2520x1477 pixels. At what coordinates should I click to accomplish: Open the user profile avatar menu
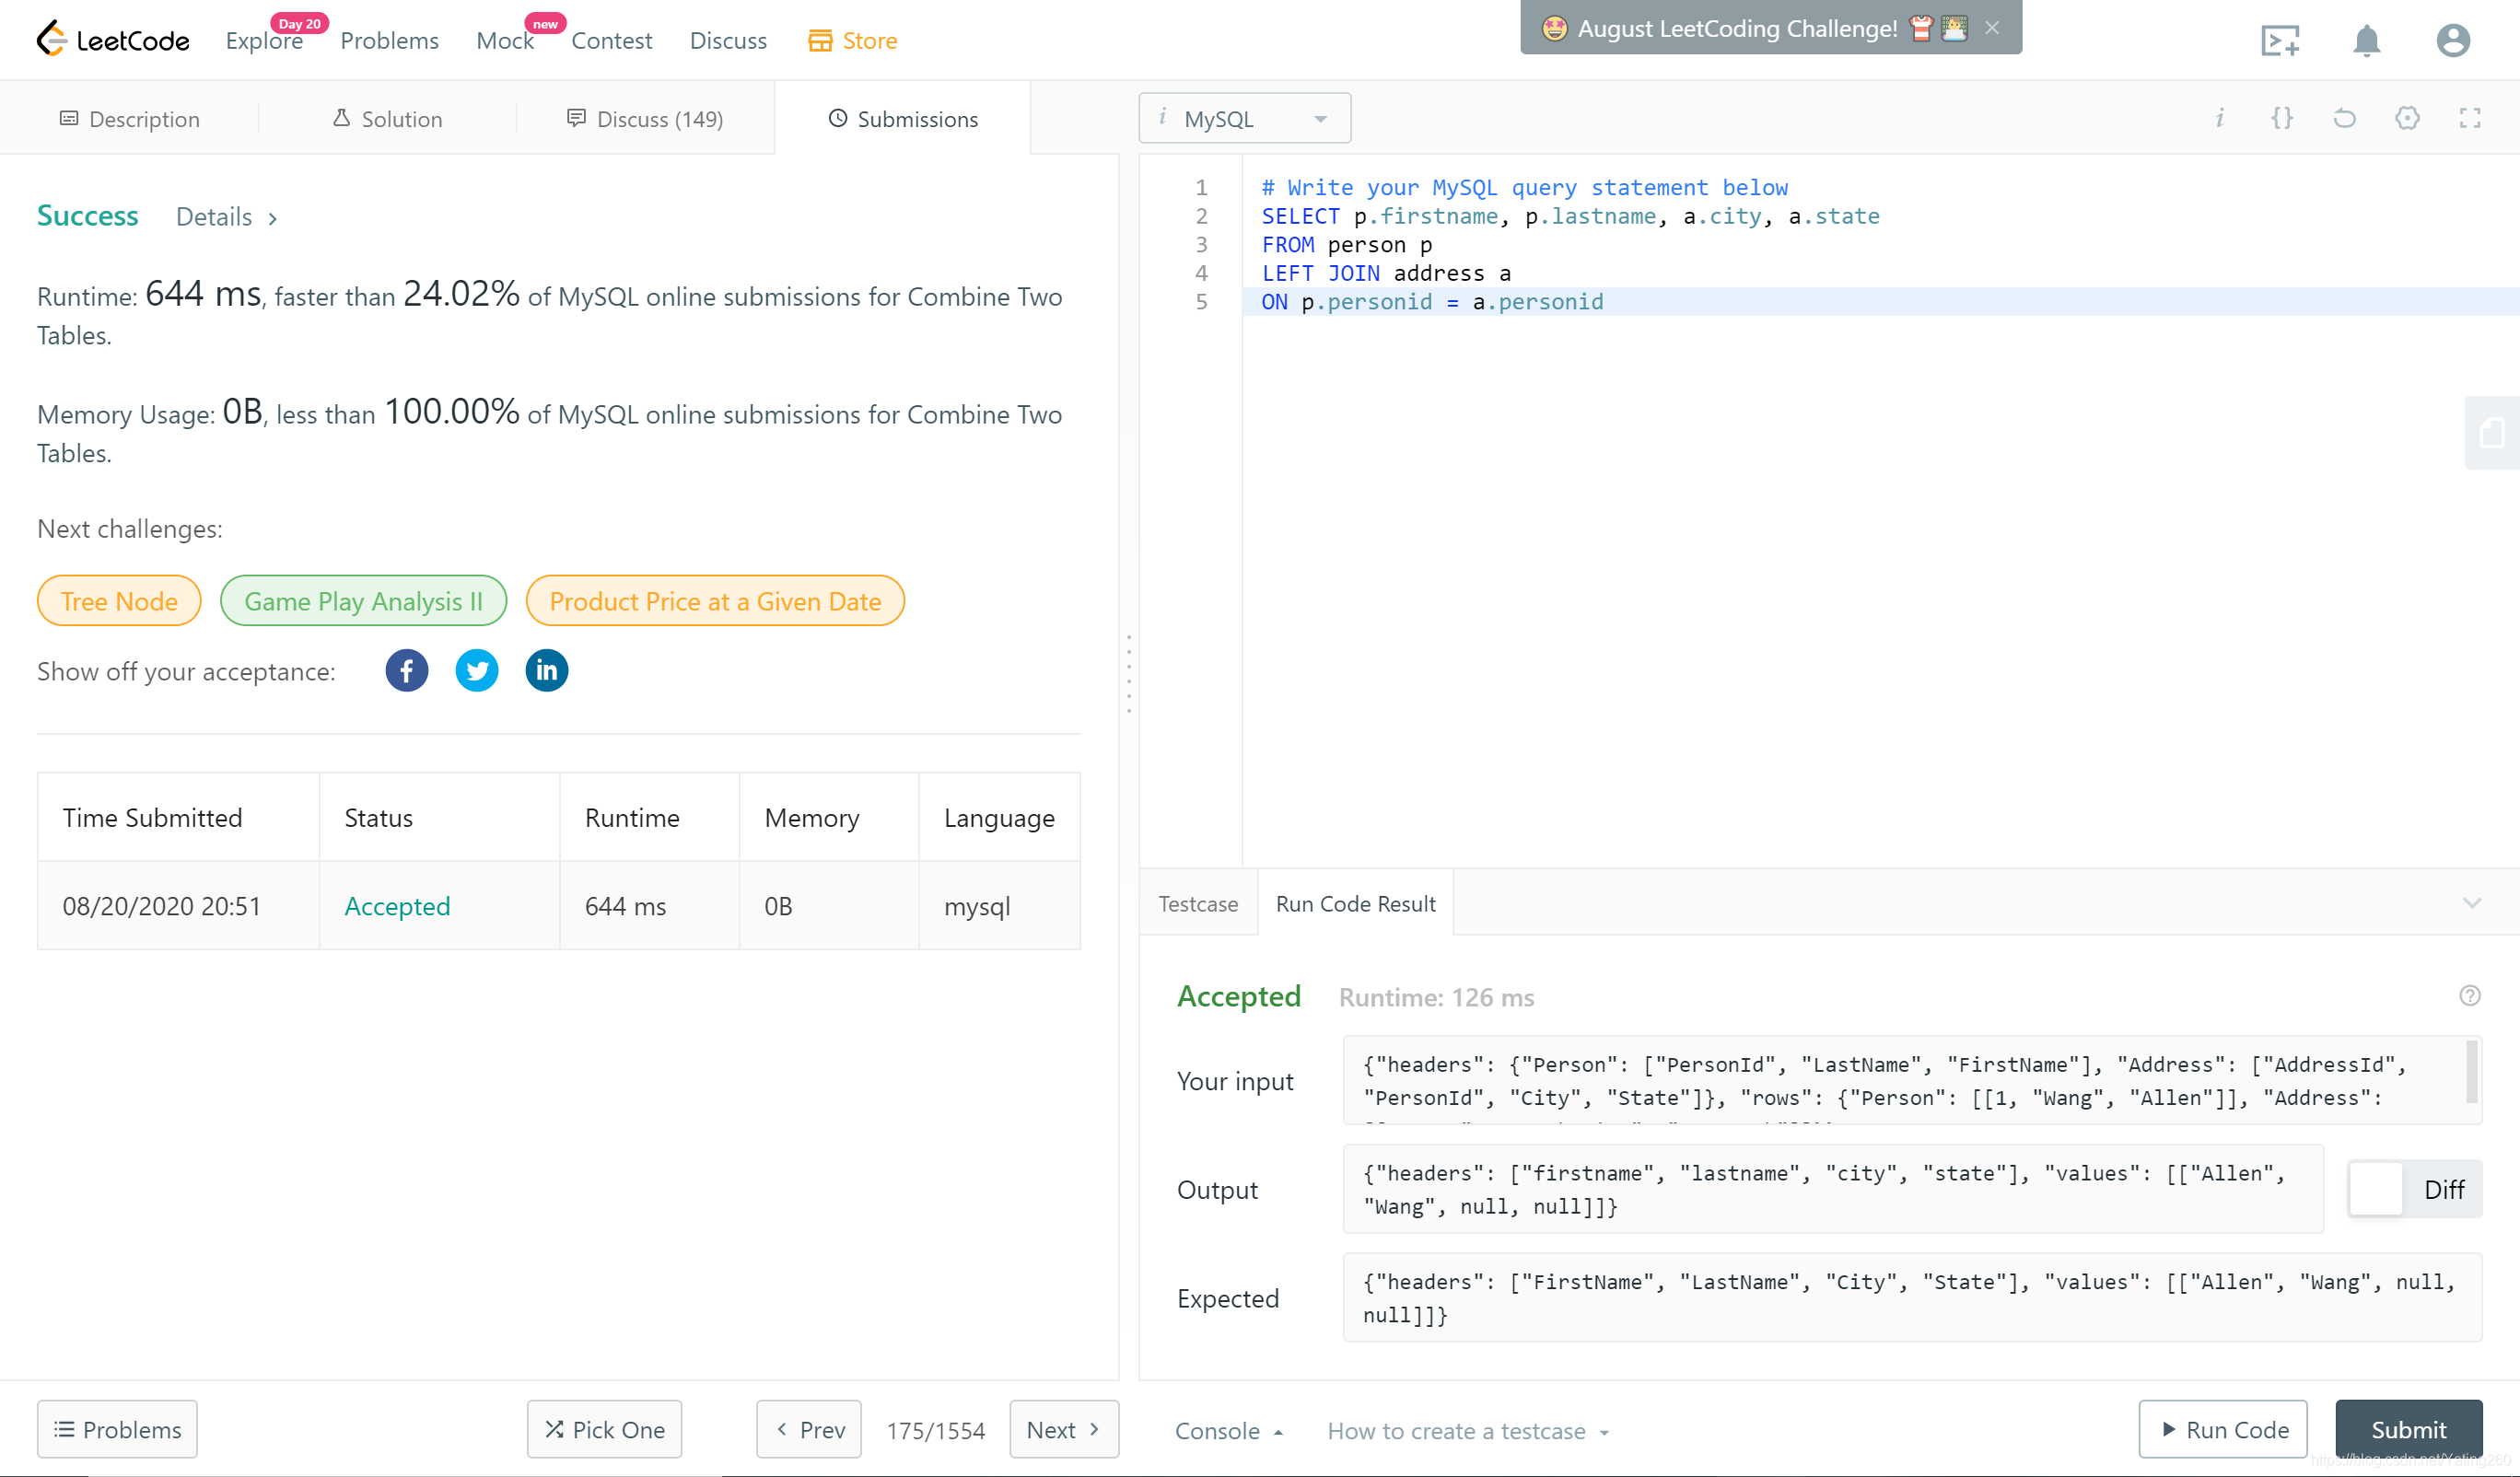click(2452, 41)
